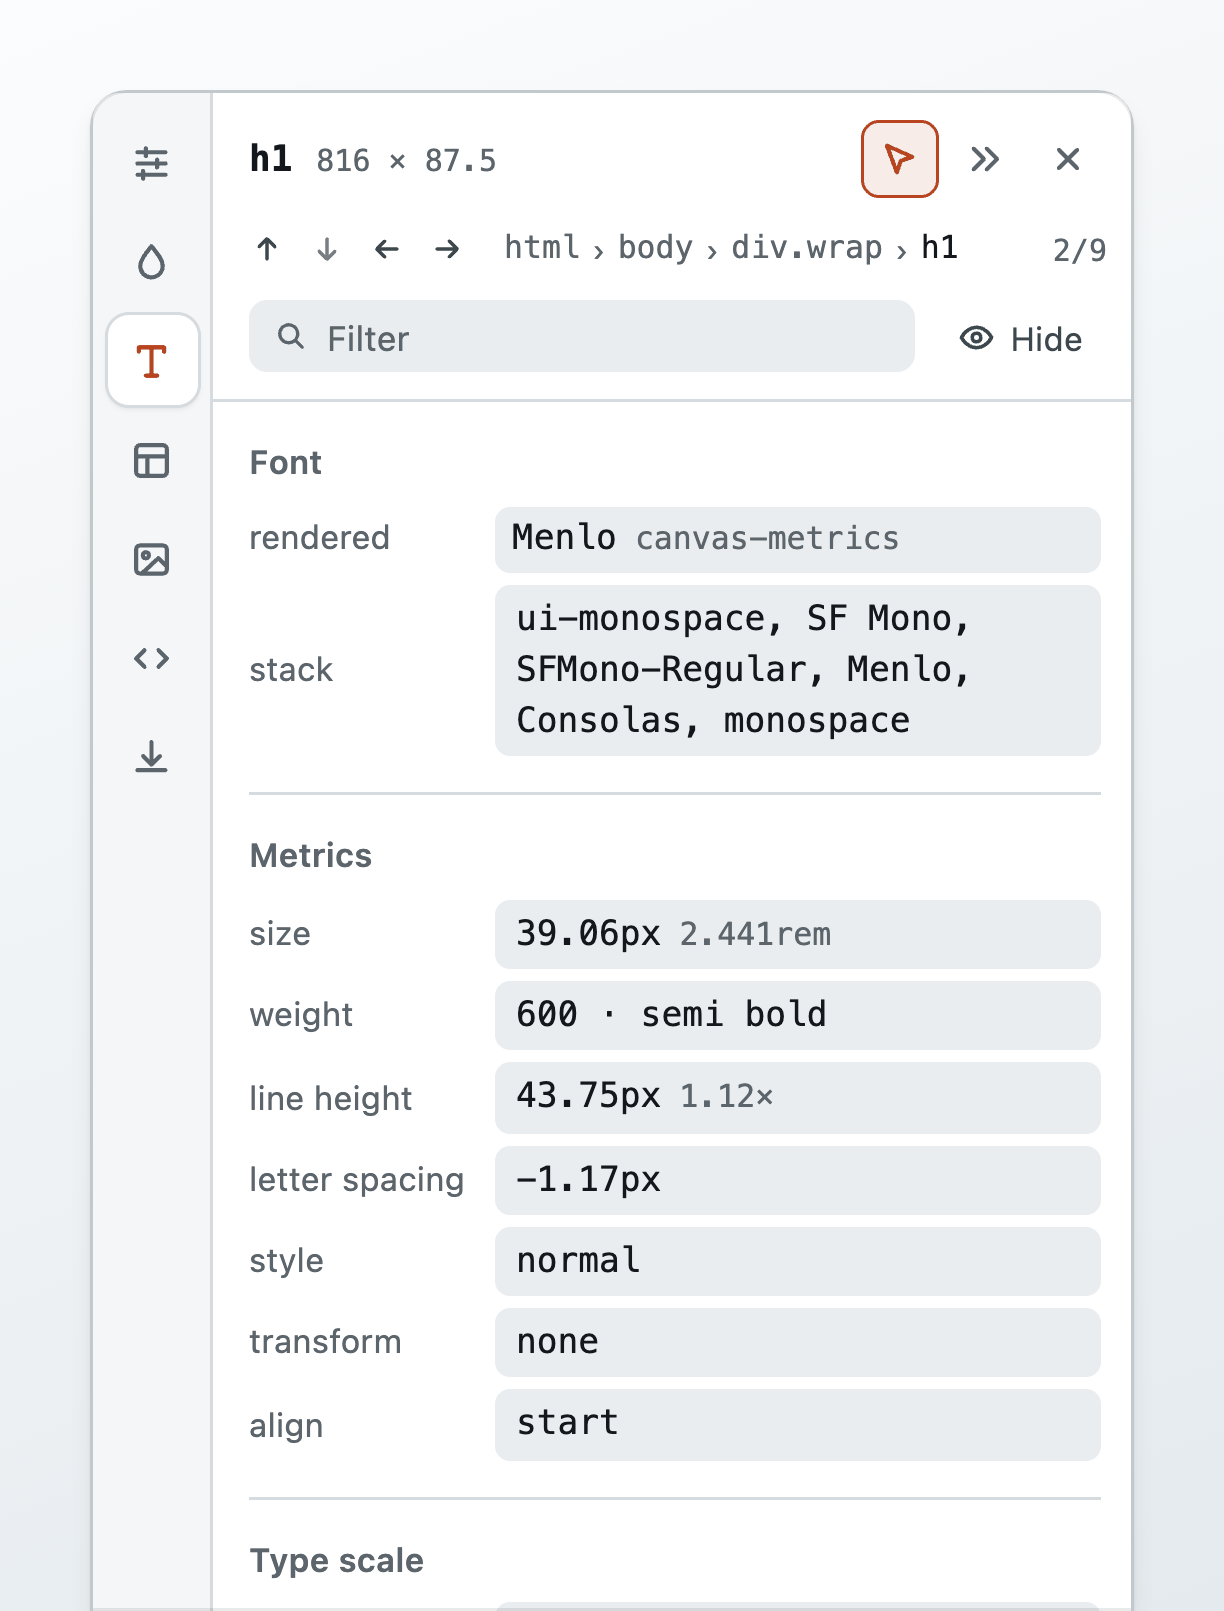This screenshot has height=1611, width=1224.
Task: Toggle the element picker cursor
Action: [900, 159]
